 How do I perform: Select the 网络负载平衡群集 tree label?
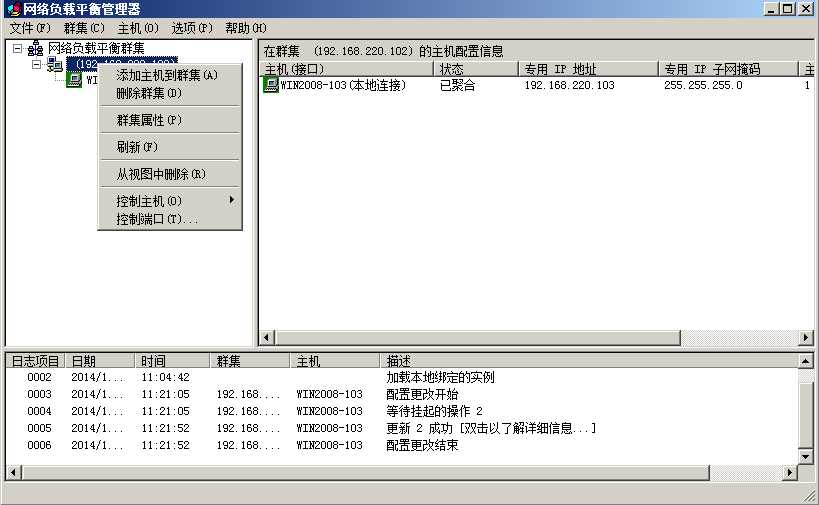pos(96,48)
